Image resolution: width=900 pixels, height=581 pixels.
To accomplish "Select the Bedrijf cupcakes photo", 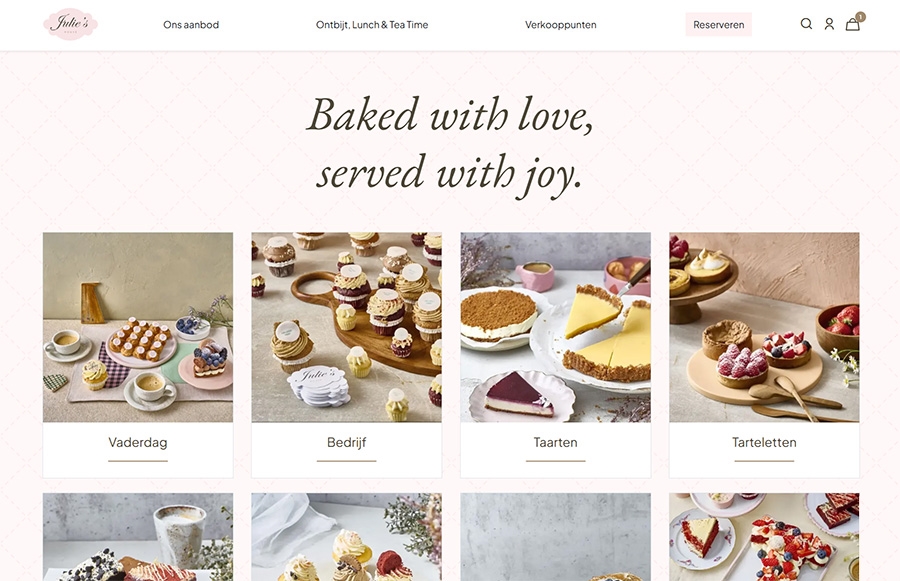I will (347, 327).
